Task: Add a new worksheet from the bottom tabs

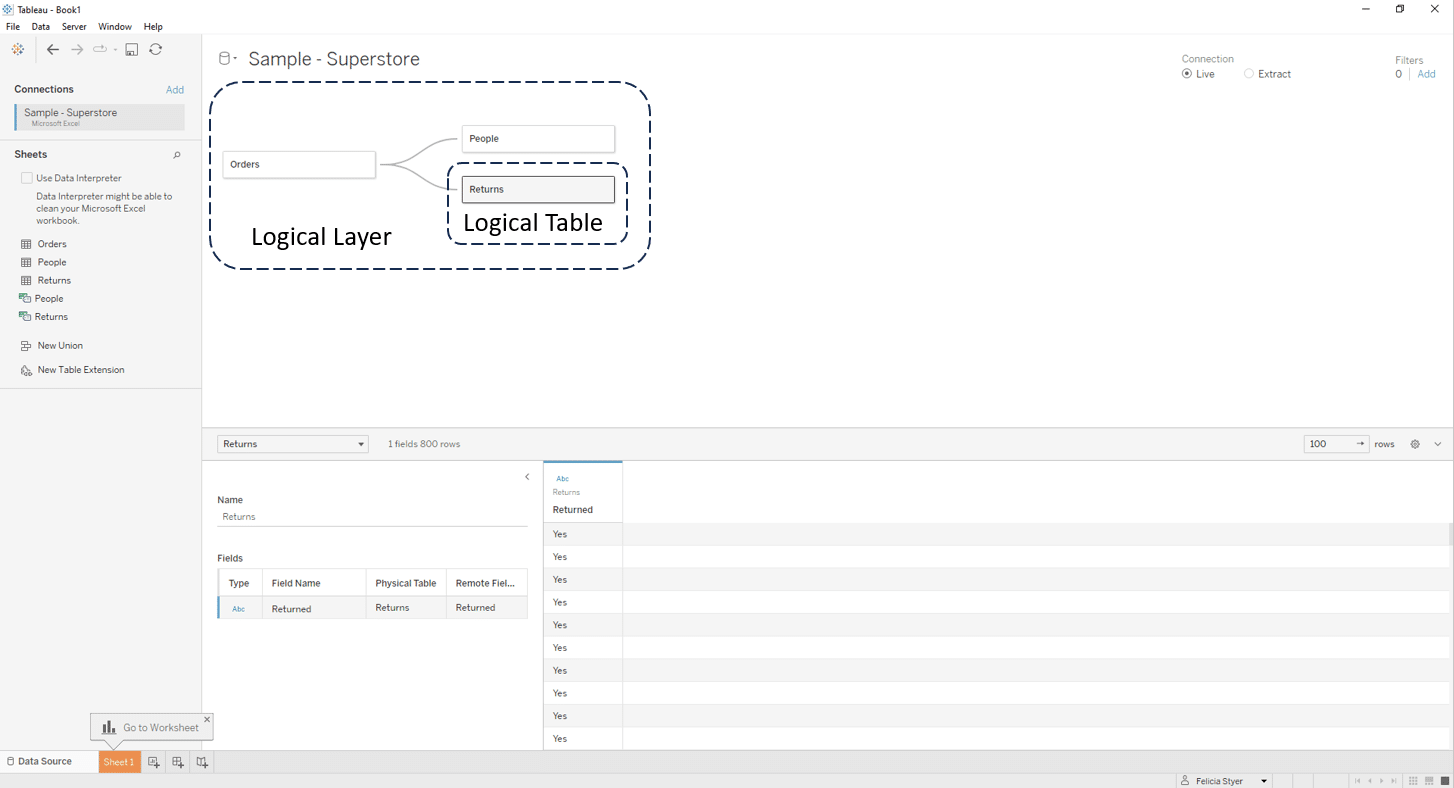Action: [154, 762]
